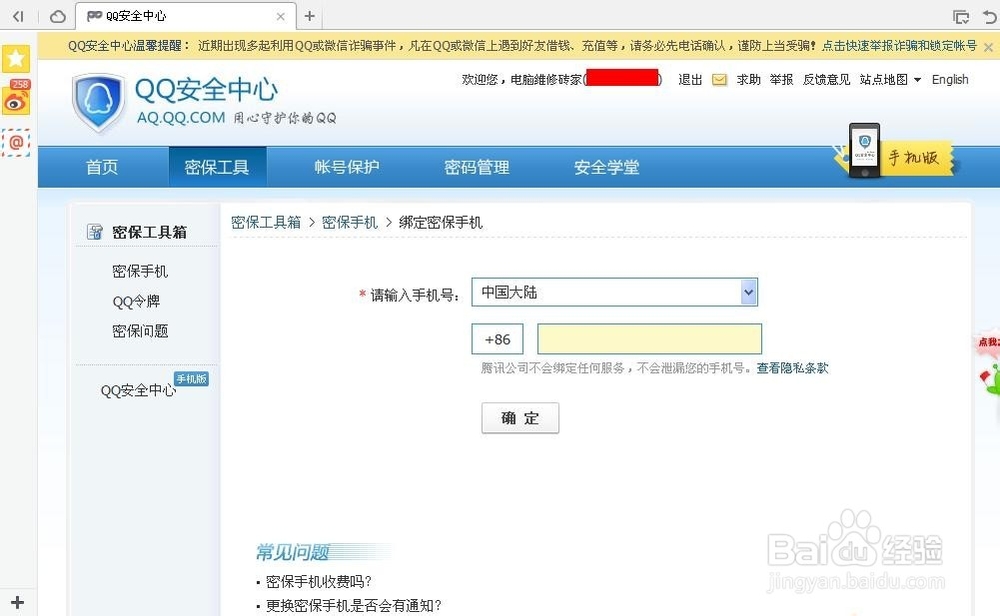The image size is (1000, 616).
Task: Open the message envelope icon
Action: click(719, 80)
